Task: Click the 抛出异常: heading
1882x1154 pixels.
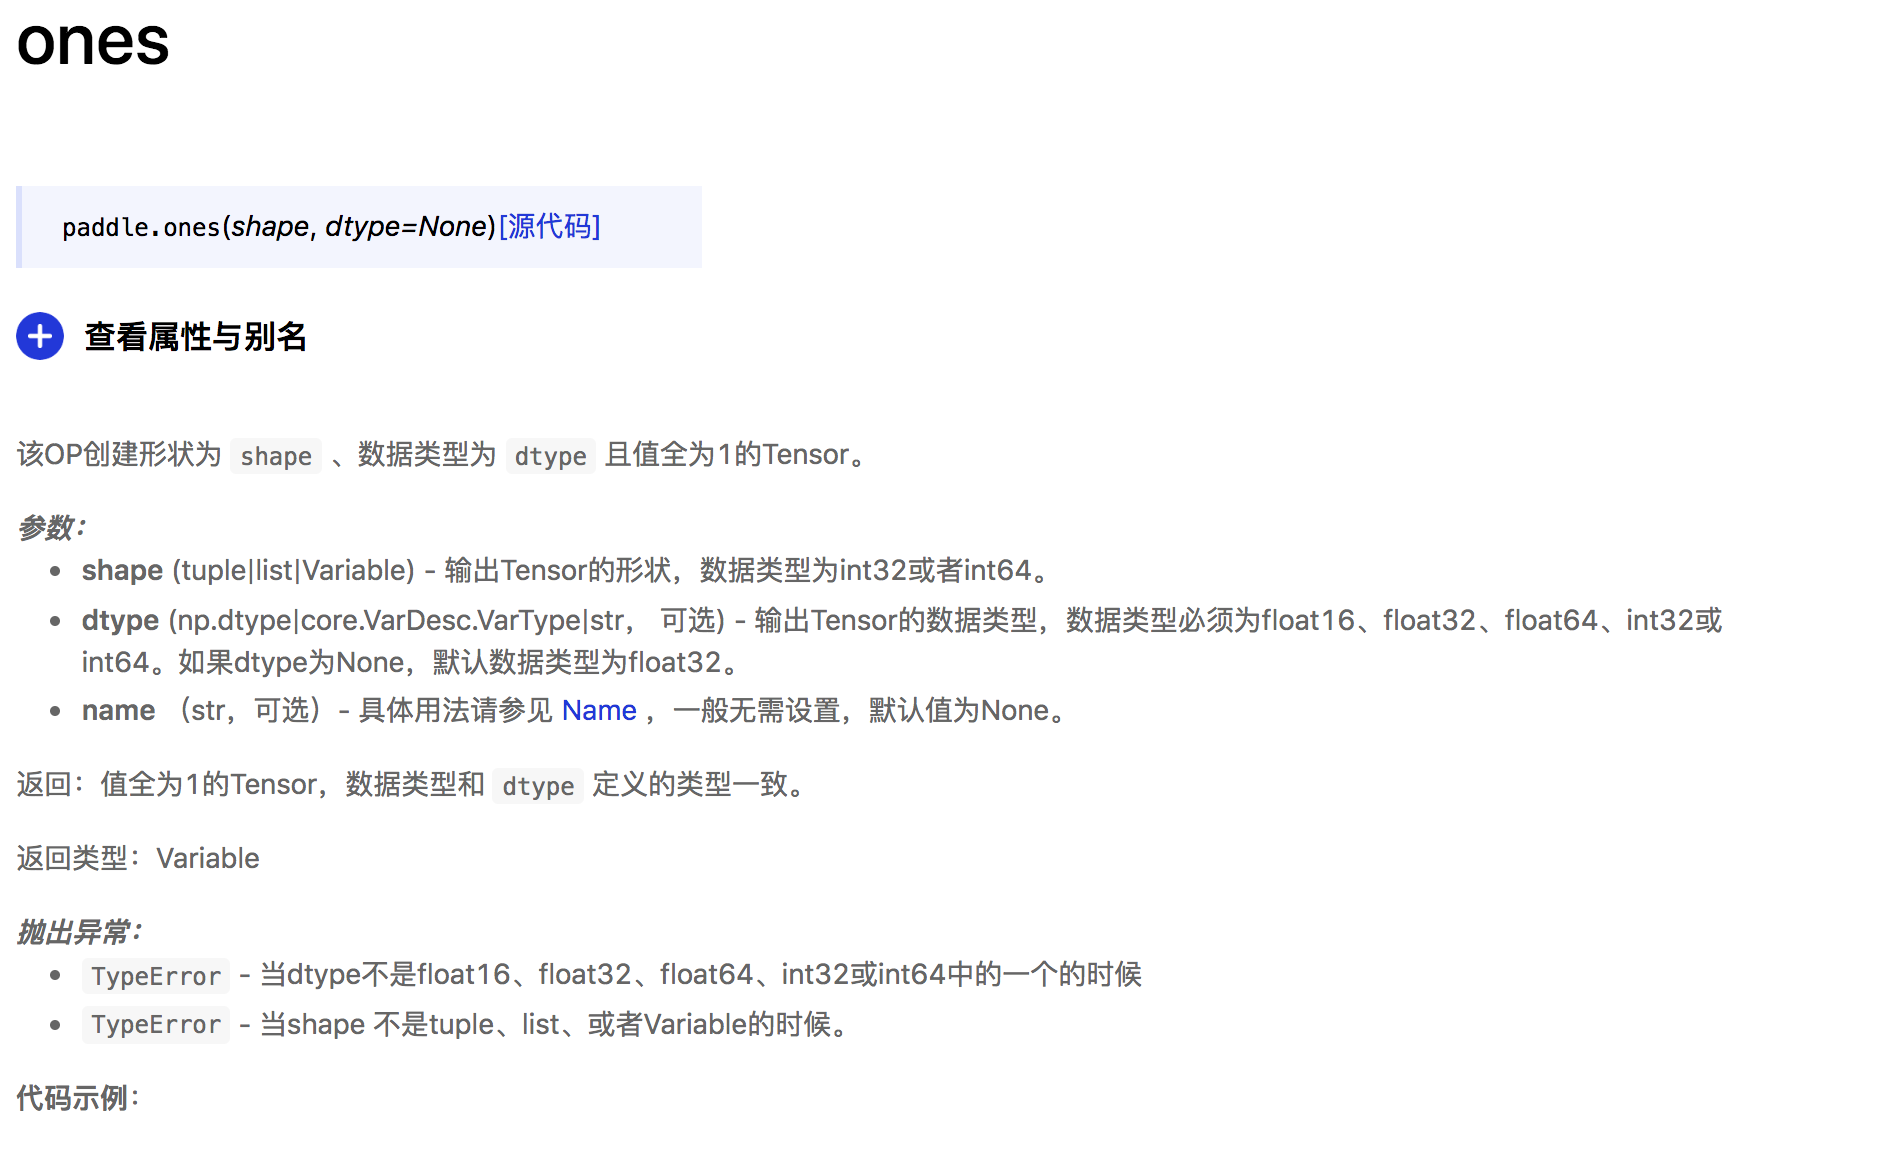Action: tap(80, 932)
